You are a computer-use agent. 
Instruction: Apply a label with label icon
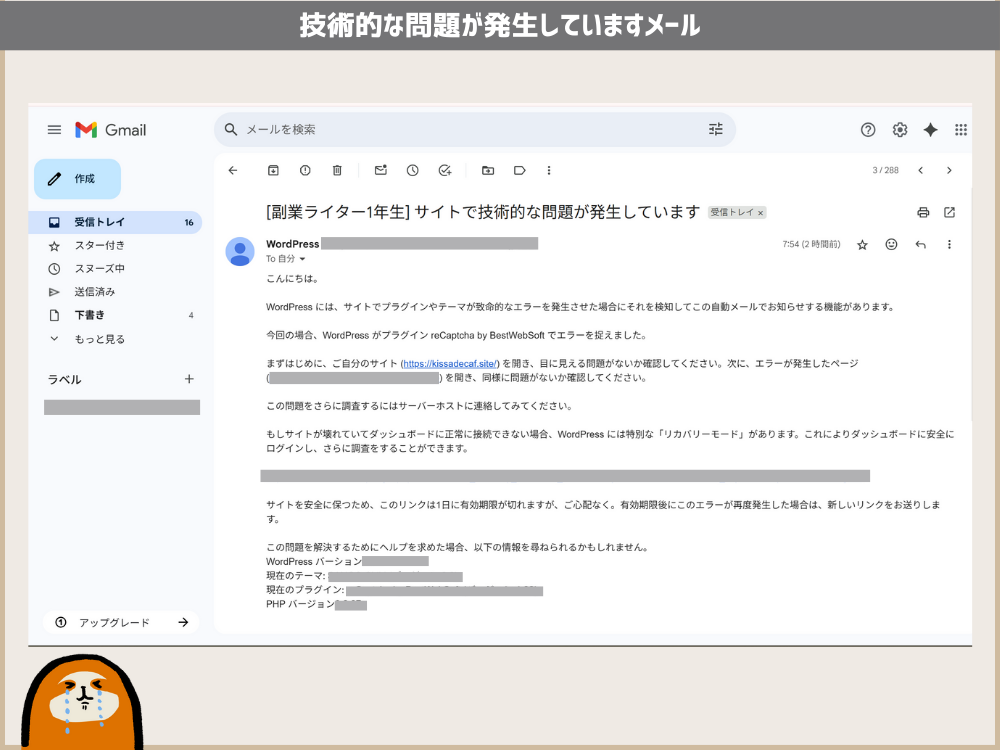point(519,170)
